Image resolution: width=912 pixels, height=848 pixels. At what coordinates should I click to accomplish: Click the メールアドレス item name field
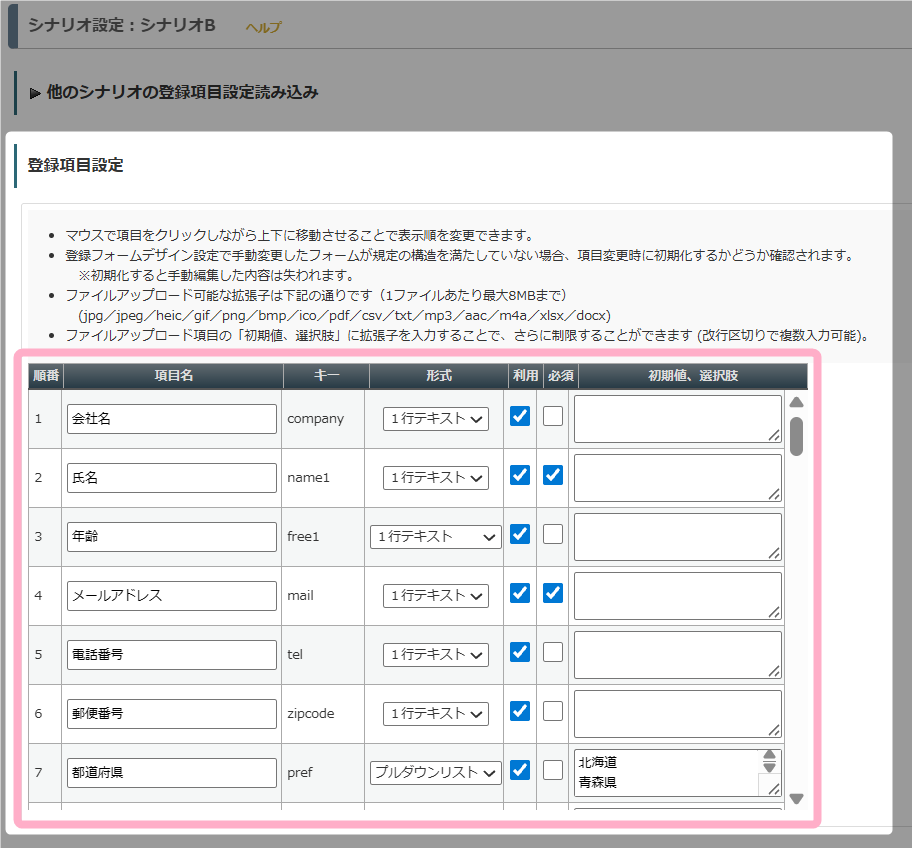click(172, 596)
